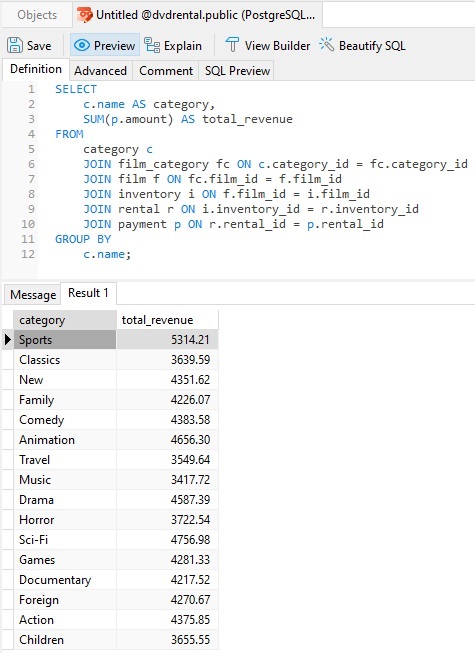Select the Drama category cell
The image size is (475, 653).
point(65,499)
